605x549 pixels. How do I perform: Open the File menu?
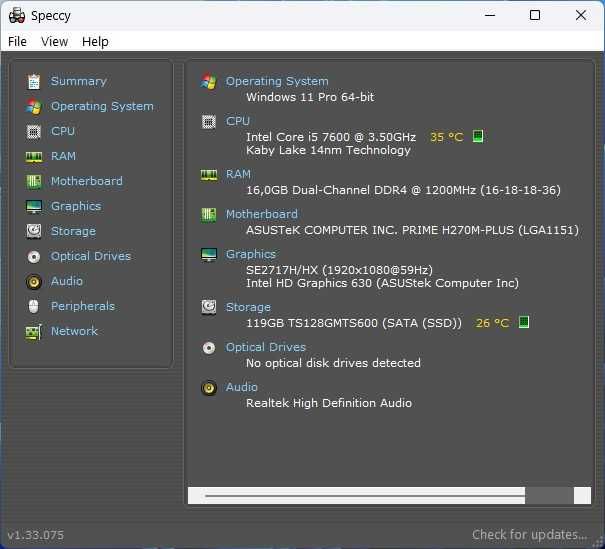pyautogui.click(x=17, y=41)
